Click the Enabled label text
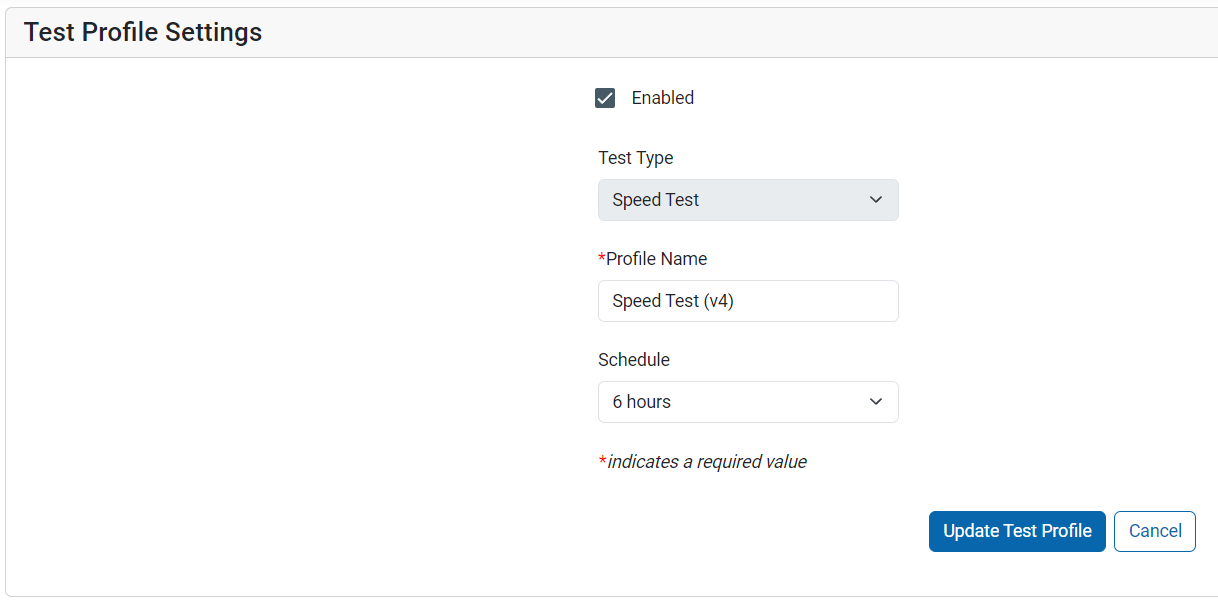Viewport: 1218px width, 602px height. tap(663, 98)
